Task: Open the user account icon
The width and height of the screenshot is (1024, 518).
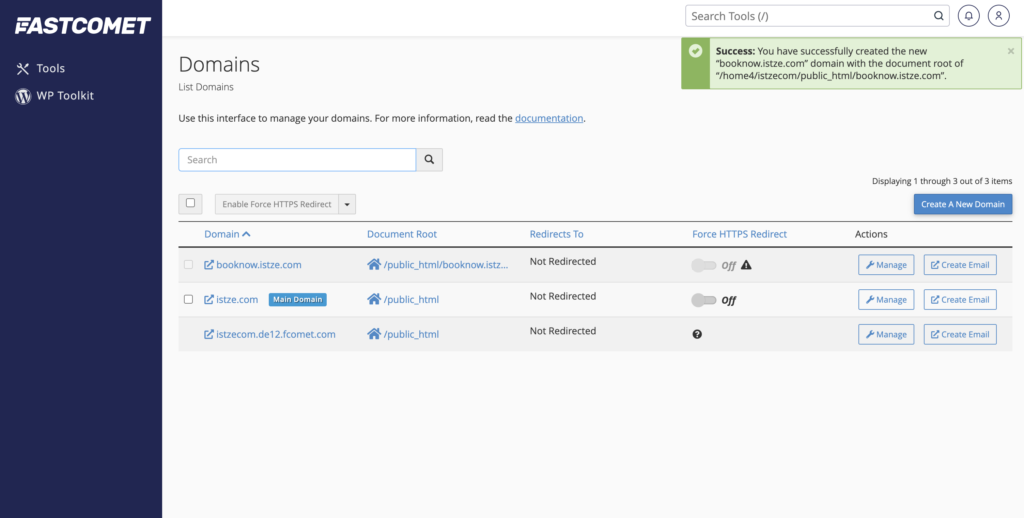Action: pyautogui.click(x=998, y=16)
